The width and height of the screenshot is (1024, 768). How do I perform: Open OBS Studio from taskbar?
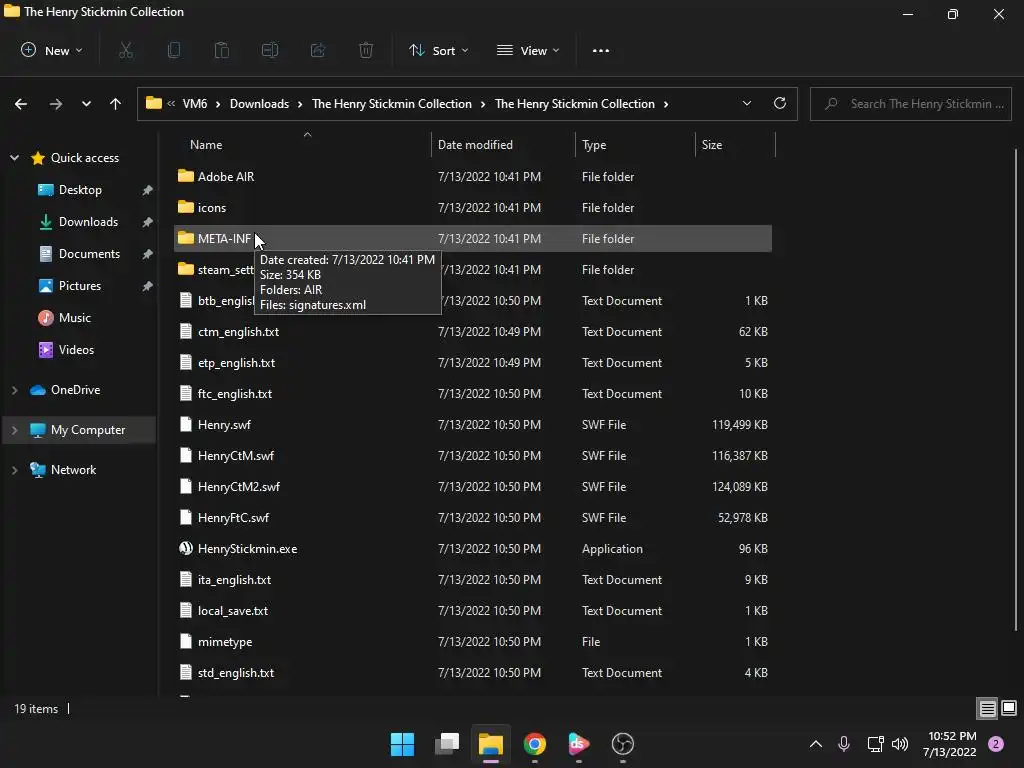point(622,744)
